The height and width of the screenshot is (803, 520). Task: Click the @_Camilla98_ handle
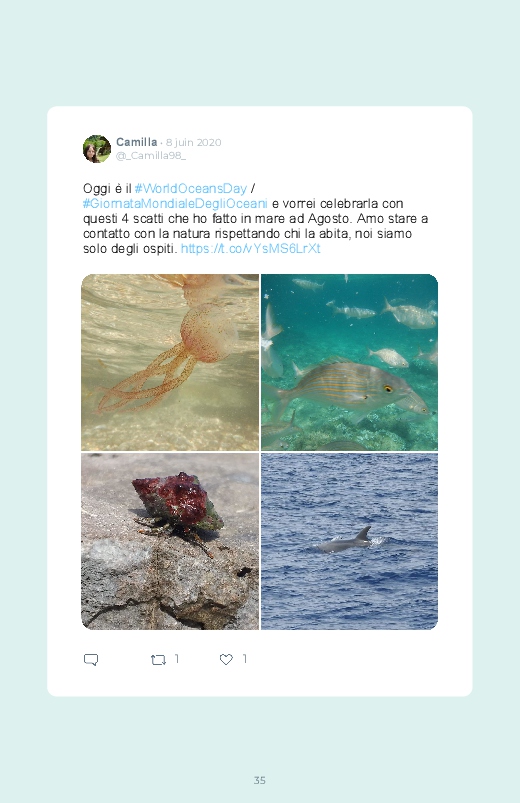pyautogui.click(x=151, y=156)
